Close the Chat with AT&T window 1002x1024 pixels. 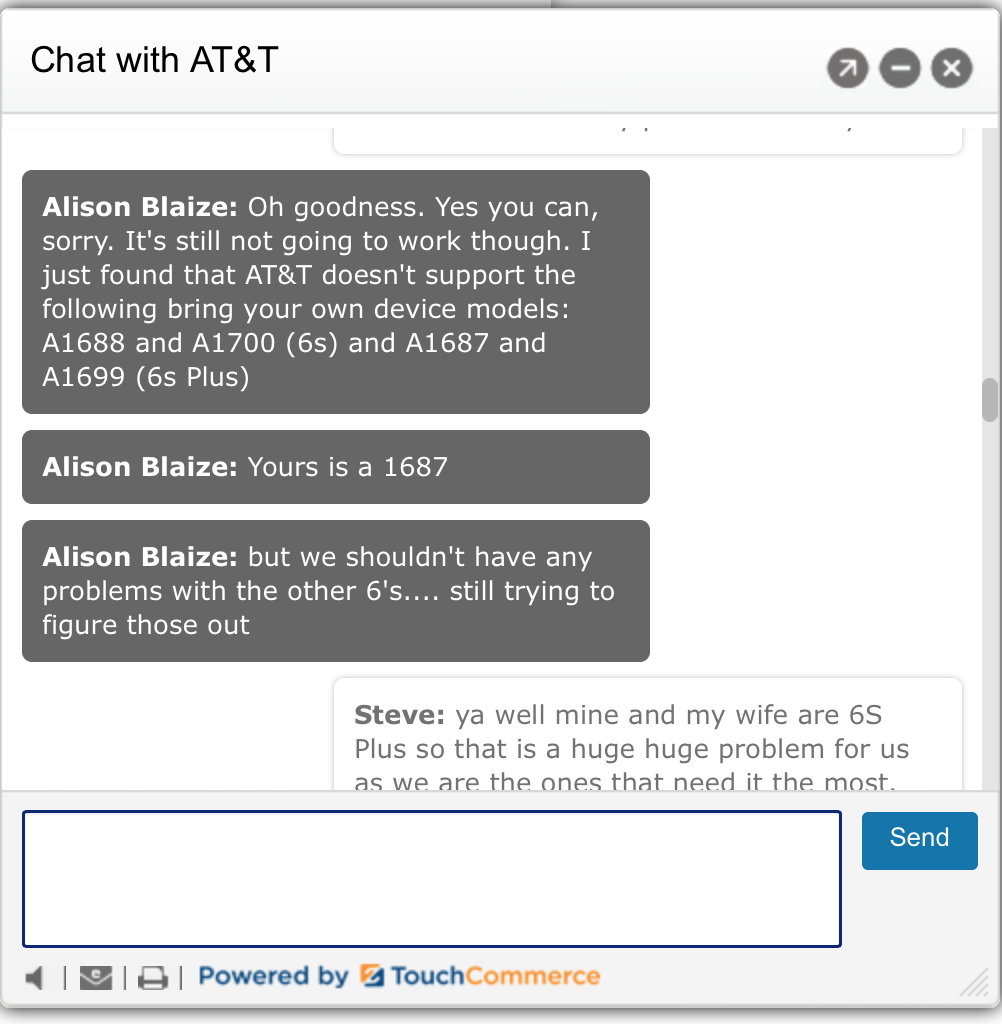click(x=951, y=69)
